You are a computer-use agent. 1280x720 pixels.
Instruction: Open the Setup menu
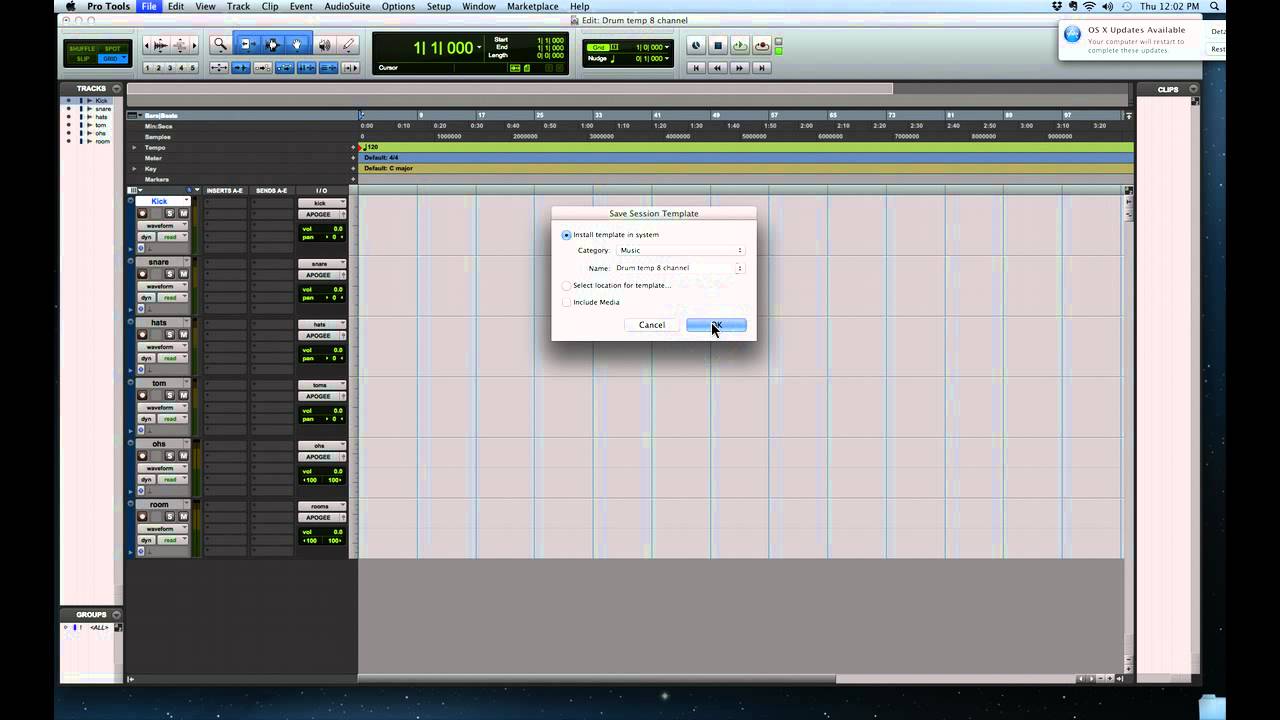(439, 6)
